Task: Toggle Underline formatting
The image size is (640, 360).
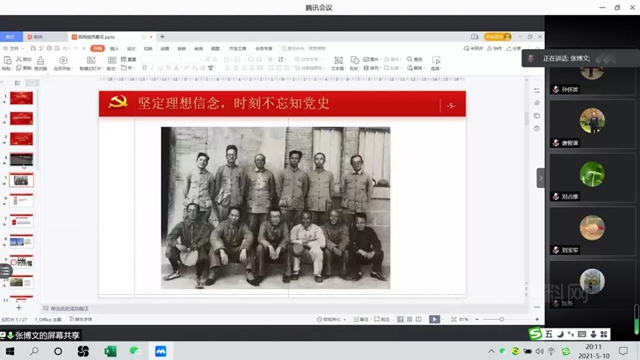Action: [x=160, y=68]
